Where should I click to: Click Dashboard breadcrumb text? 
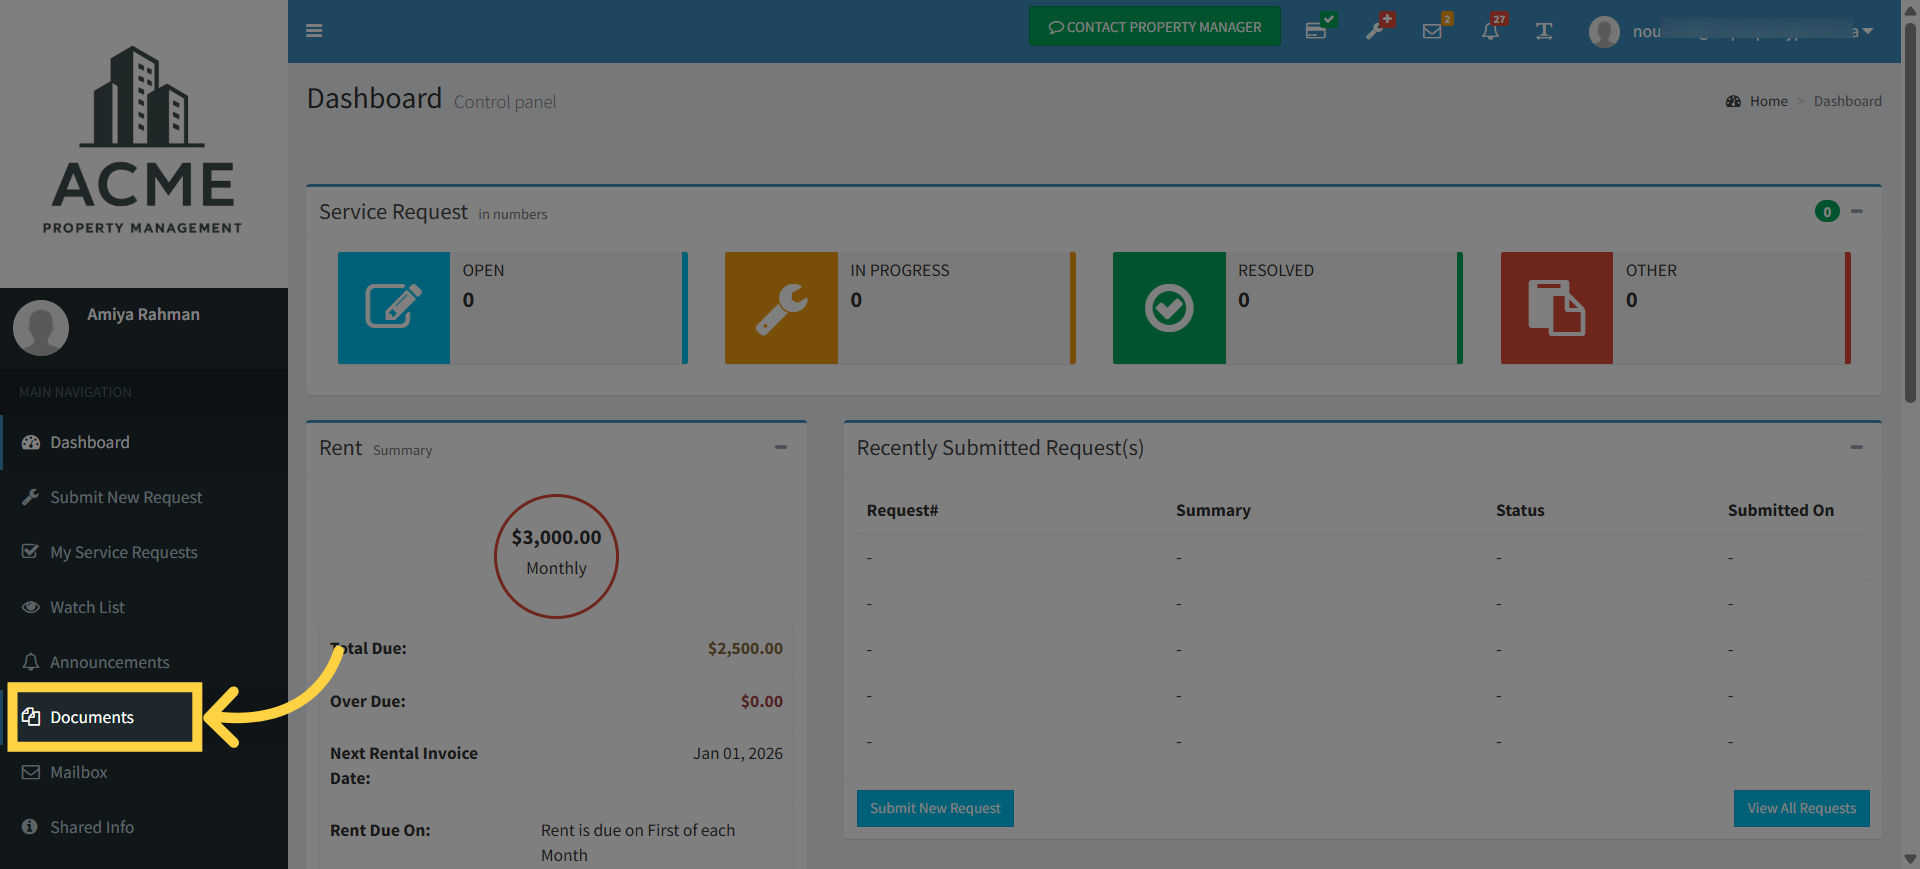[x=1848, y=101]
